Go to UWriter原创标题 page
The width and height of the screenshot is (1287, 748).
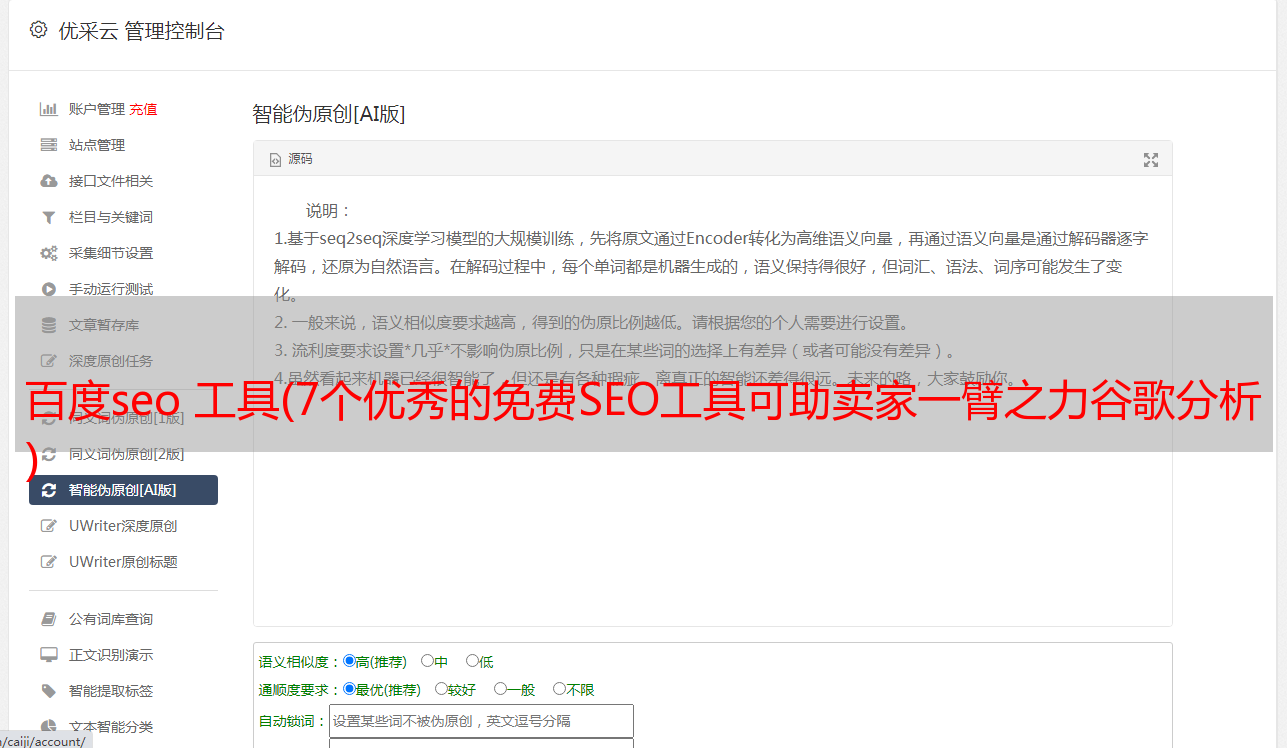pos(123,562)
